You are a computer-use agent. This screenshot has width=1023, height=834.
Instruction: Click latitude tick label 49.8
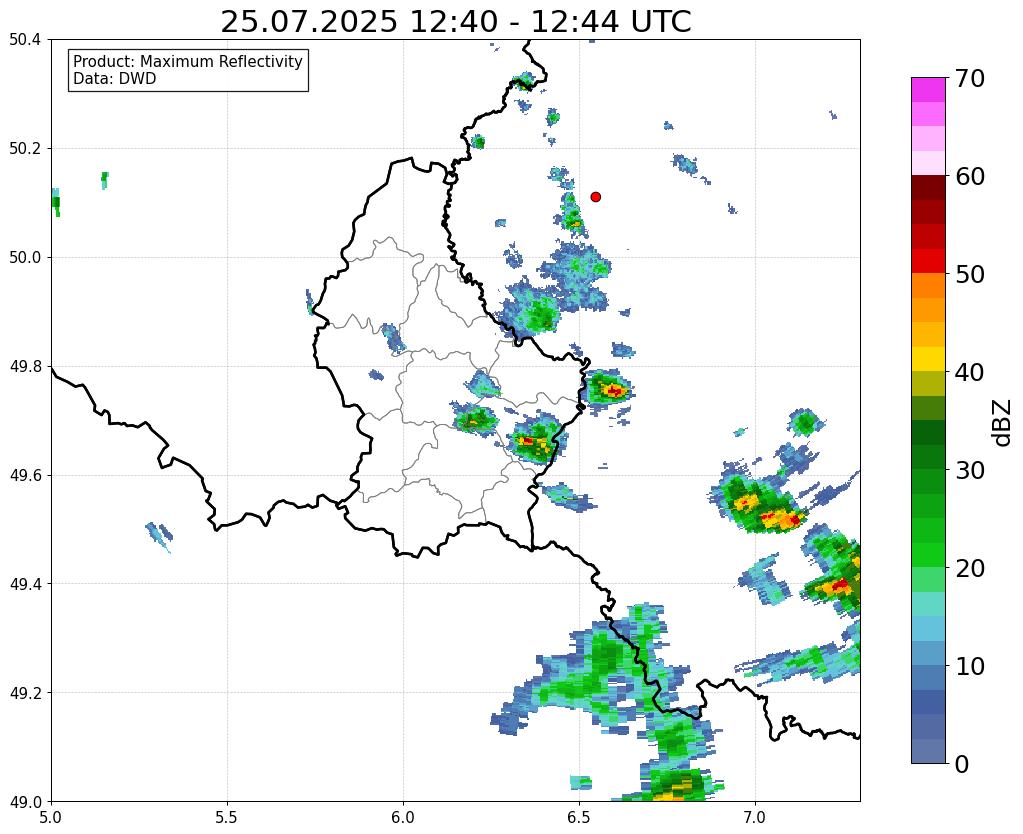tap(25, 367)
